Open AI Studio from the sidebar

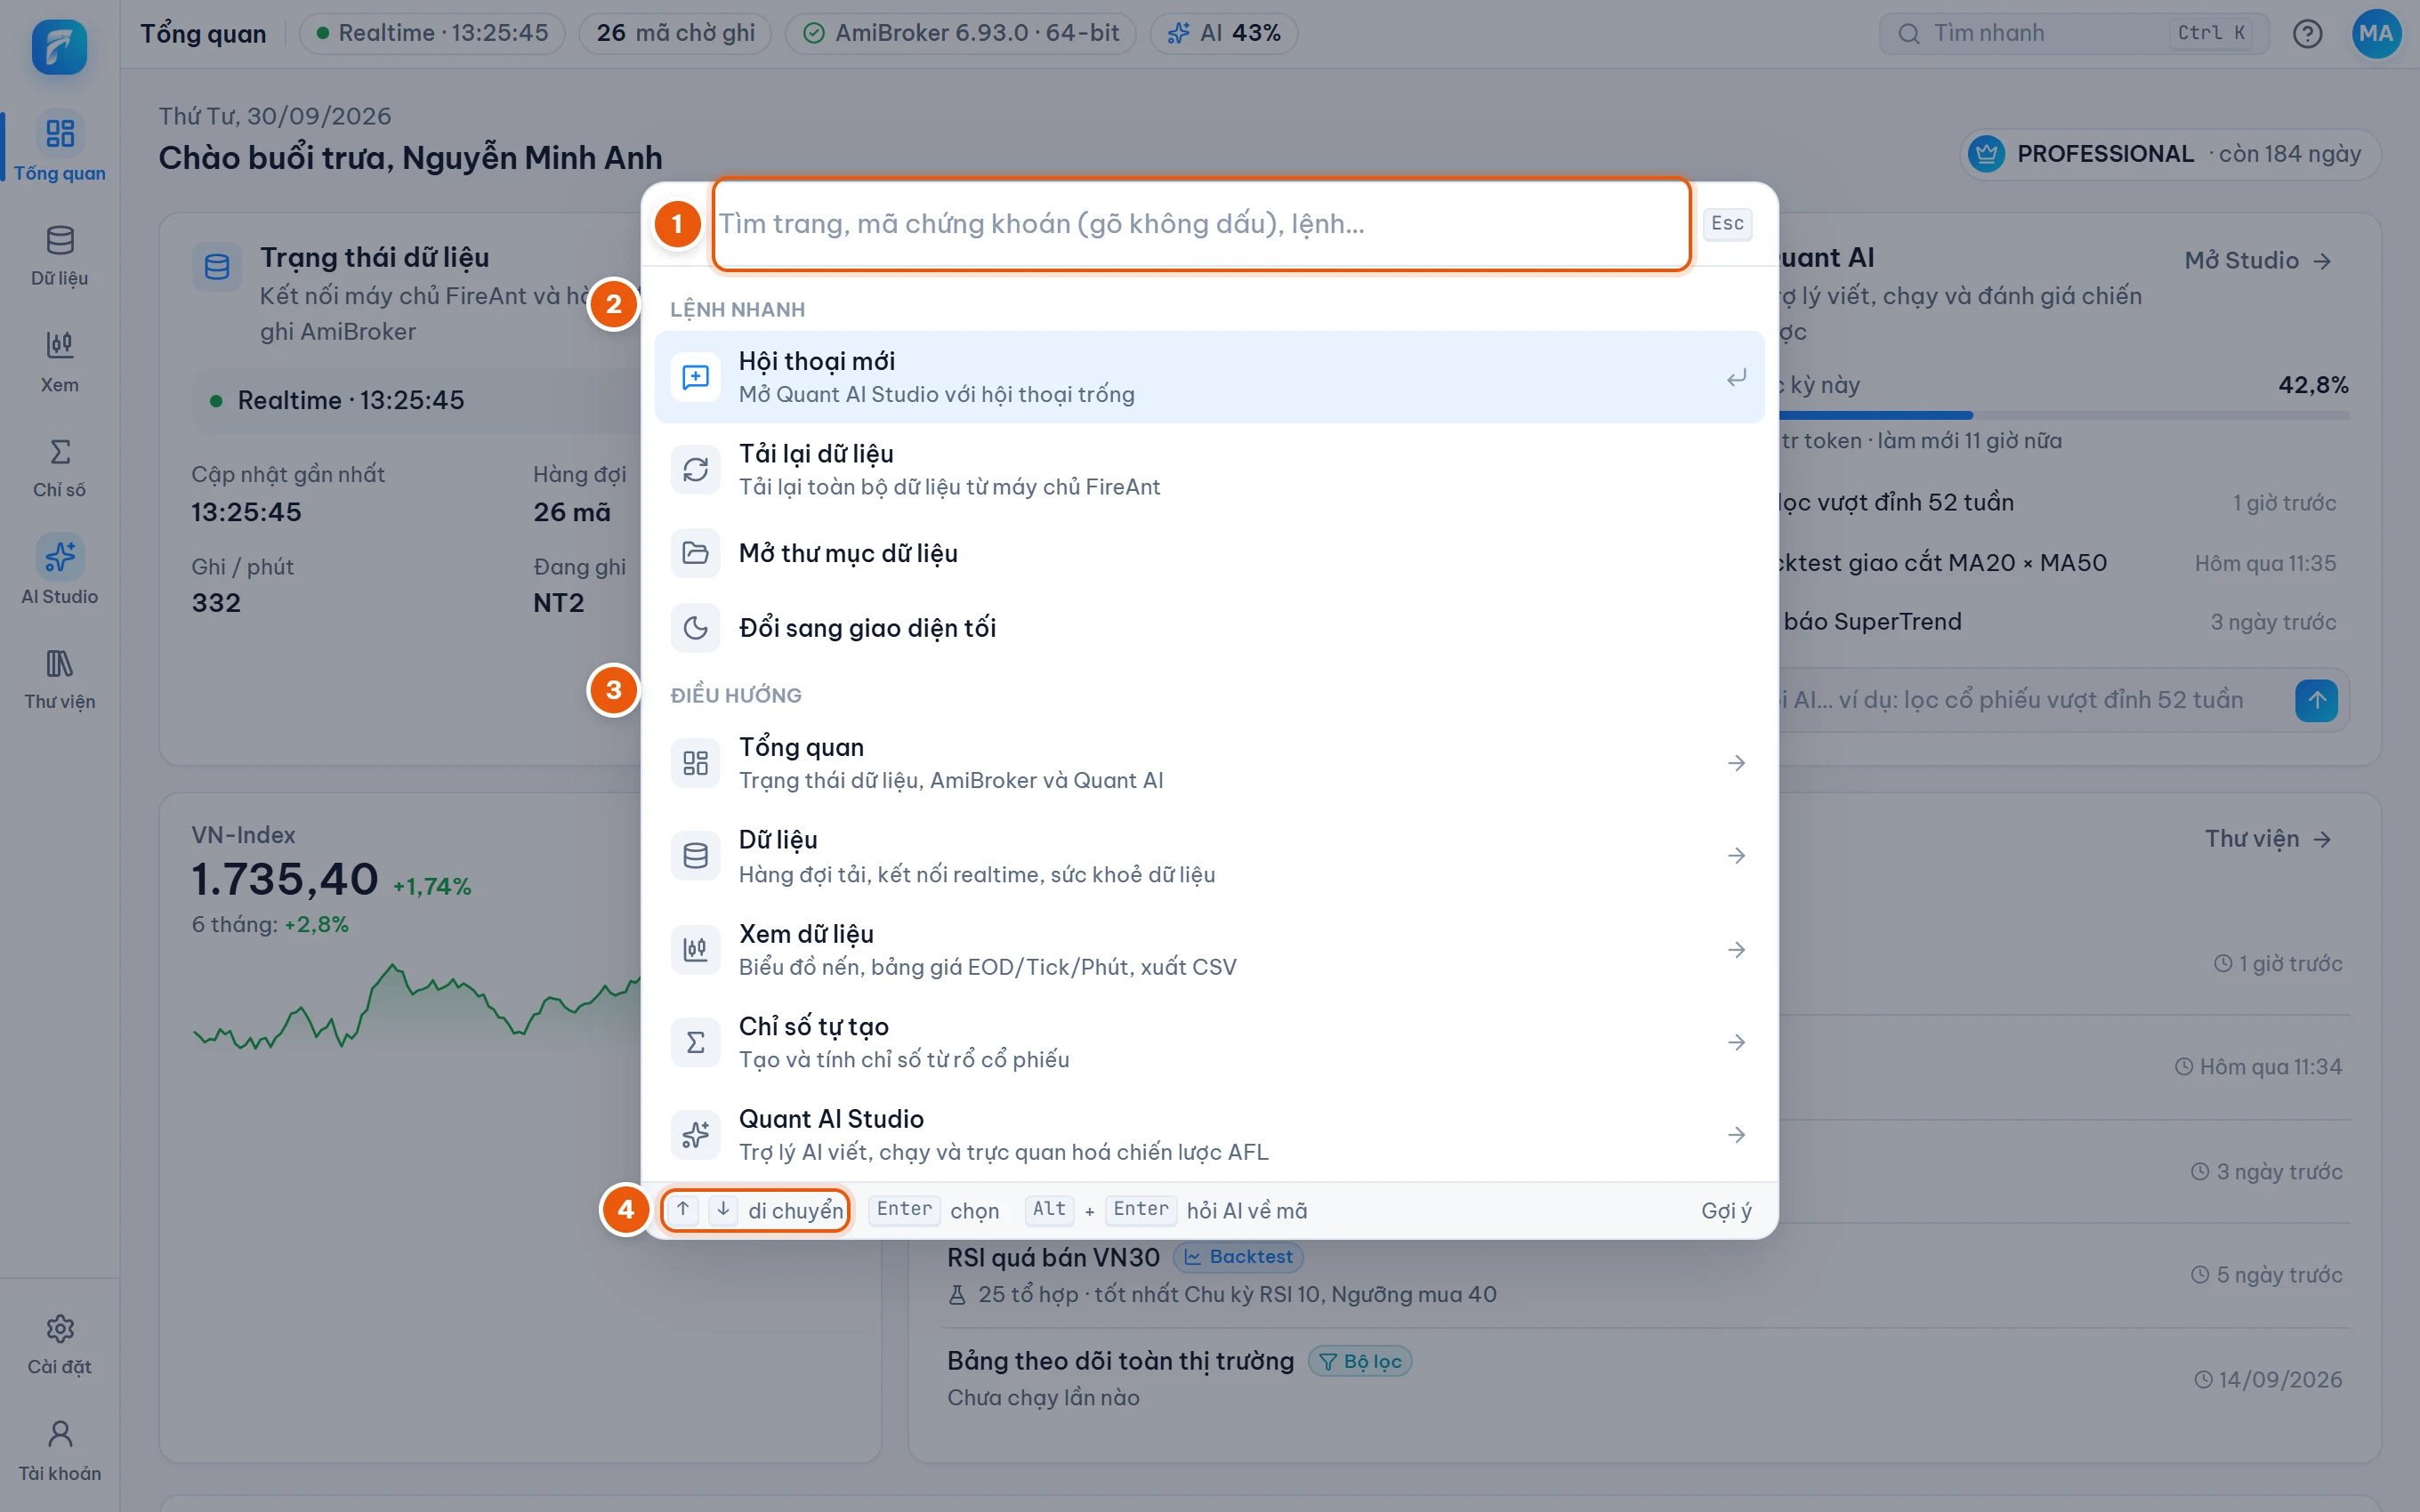point(59,573)
